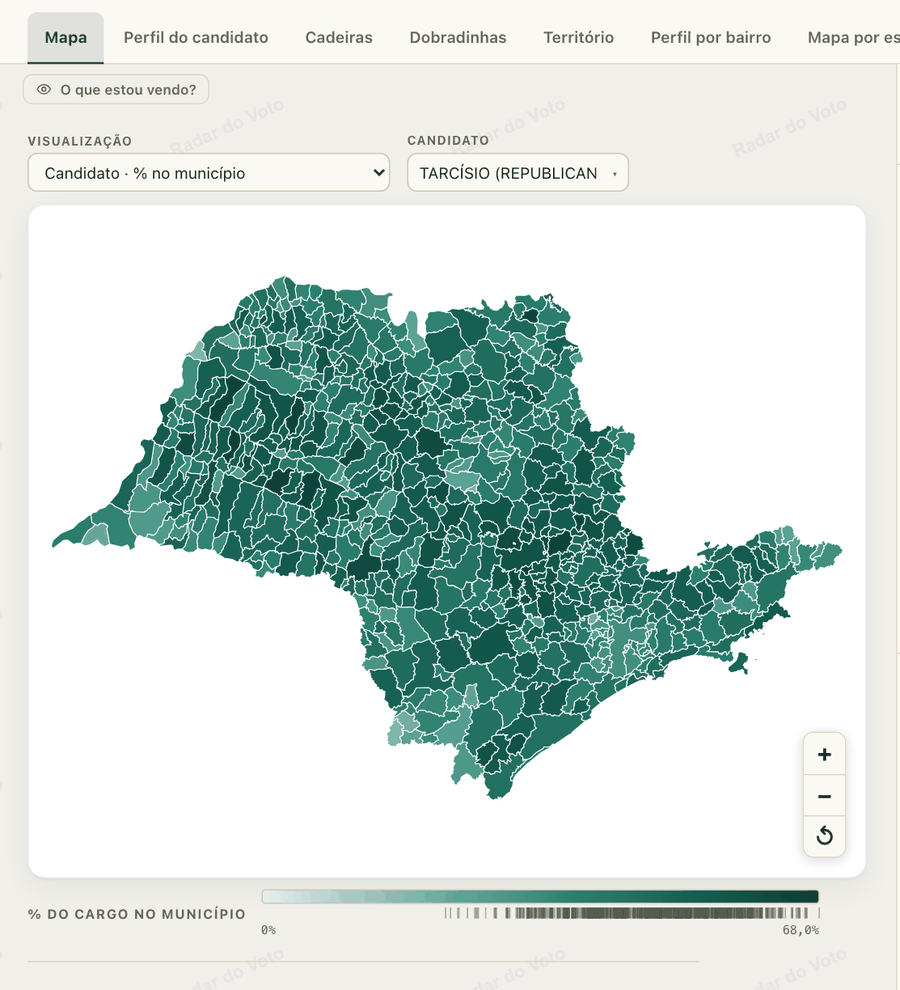Image resolution: width=900 pixels, height=990 pixels.
Task: Switch to 'Perfil por bairro' tab
Action: coord(711,38)
